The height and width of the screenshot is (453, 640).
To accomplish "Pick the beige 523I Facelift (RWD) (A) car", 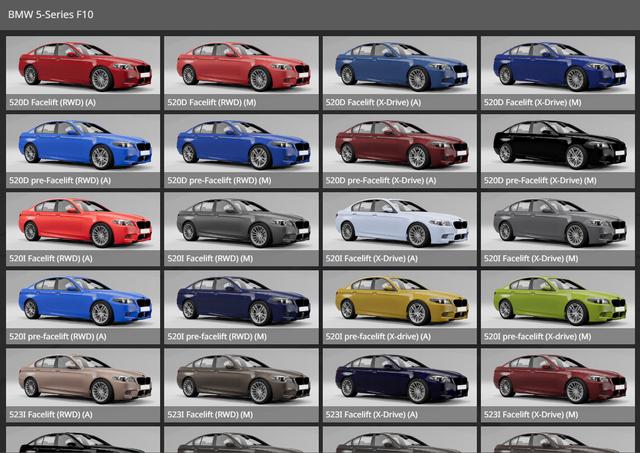I will [83, 377].
